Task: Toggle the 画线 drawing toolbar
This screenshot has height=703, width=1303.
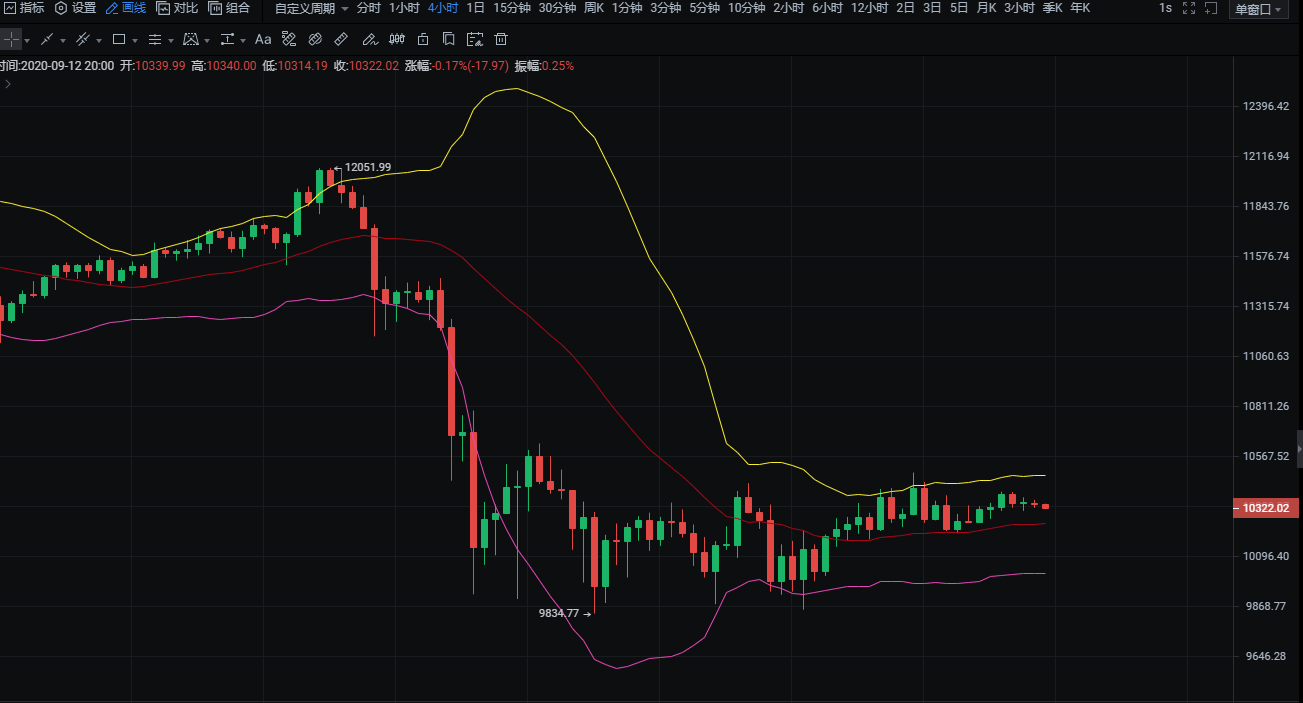Action: point(126,8)
